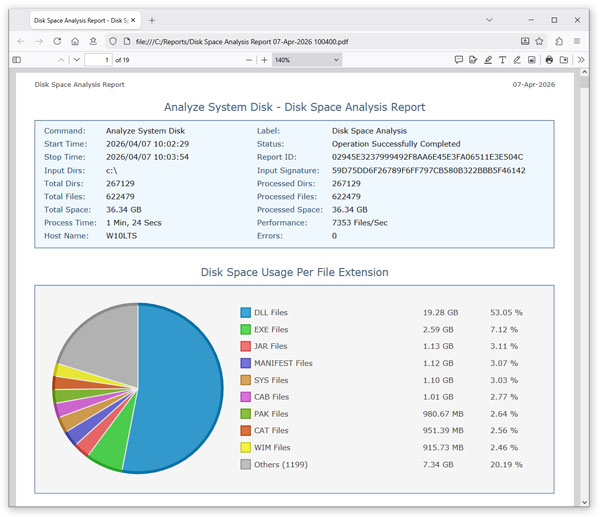
Task: Click the Process Time 1 Min, 24 Secs
Action: pyautogui.click(x=134, y=223)
